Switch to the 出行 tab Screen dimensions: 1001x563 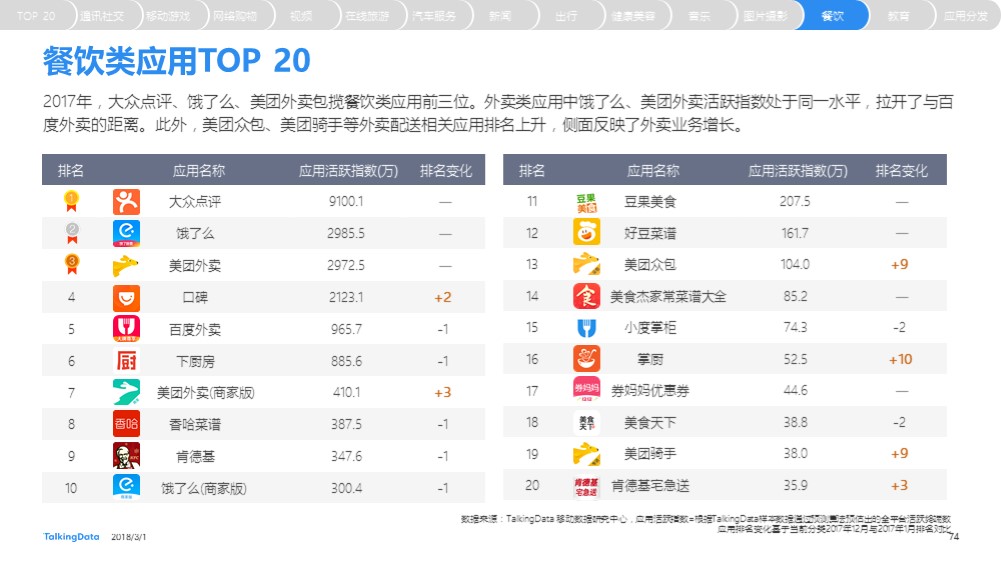click(x=566, y=16)
